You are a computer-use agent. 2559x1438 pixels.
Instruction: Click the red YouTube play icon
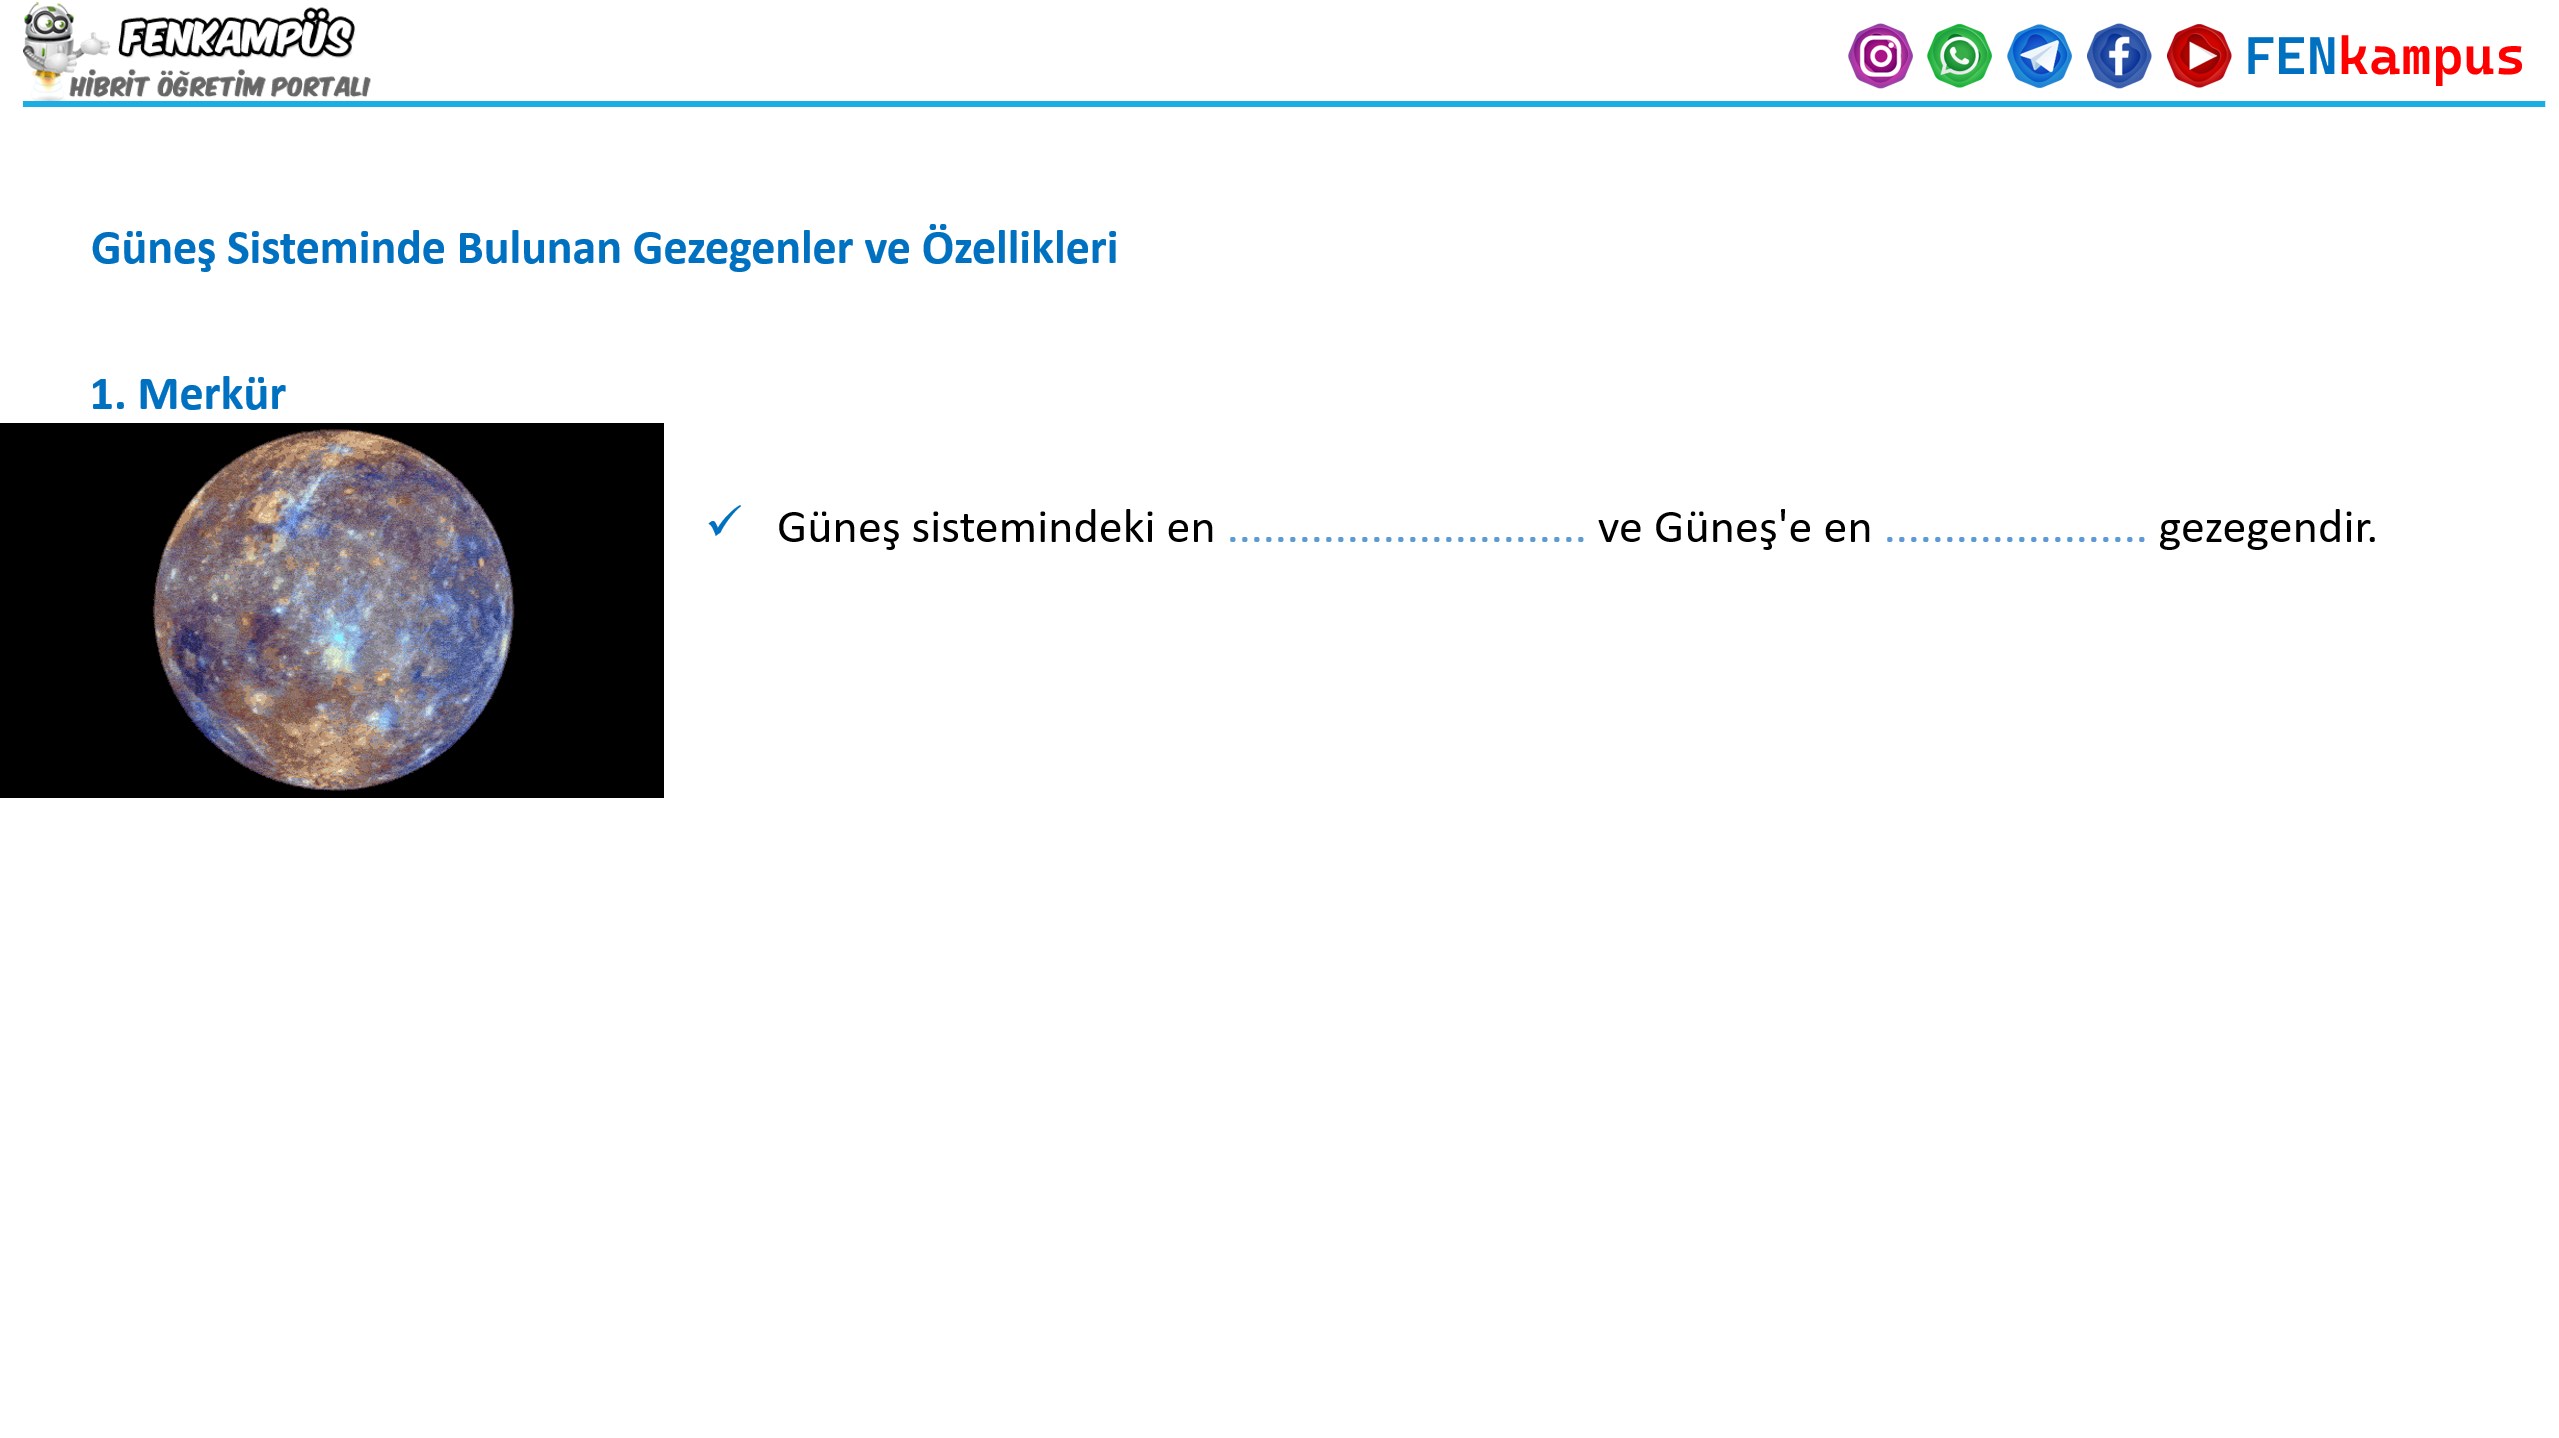(2198, 56)
